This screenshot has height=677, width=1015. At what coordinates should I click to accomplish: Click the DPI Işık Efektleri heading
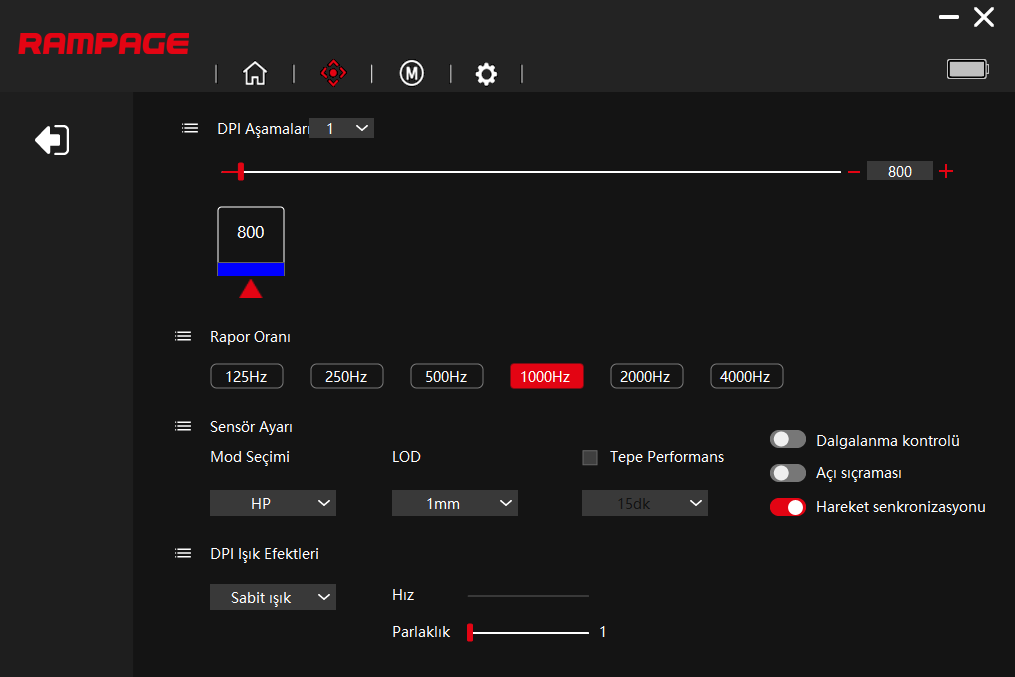pos(264,553)
